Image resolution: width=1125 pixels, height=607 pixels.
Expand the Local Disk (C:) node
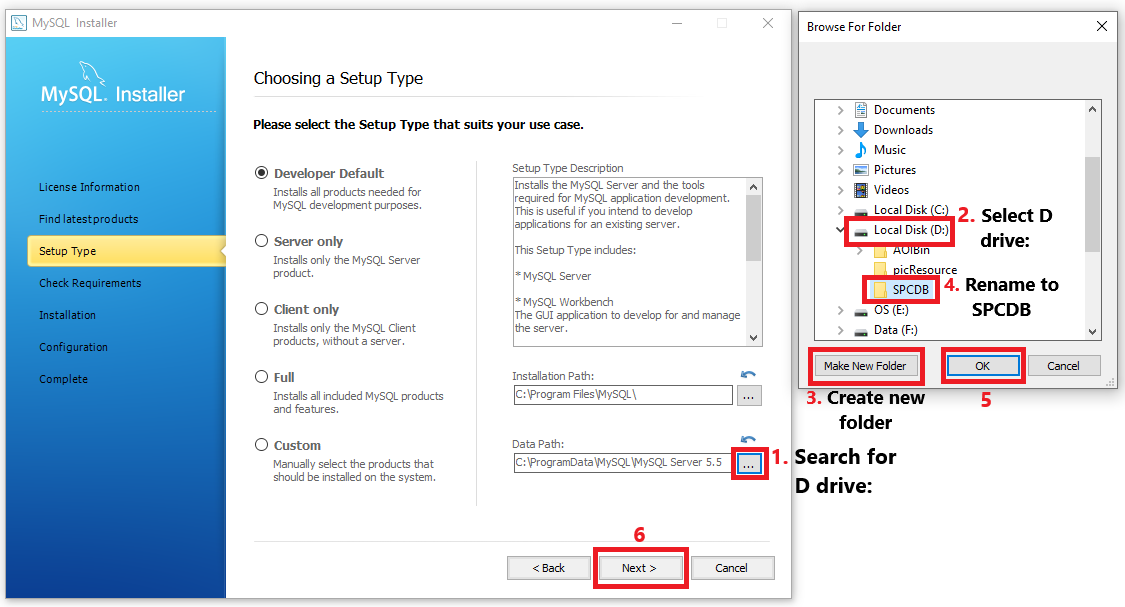tap(840, 210)
